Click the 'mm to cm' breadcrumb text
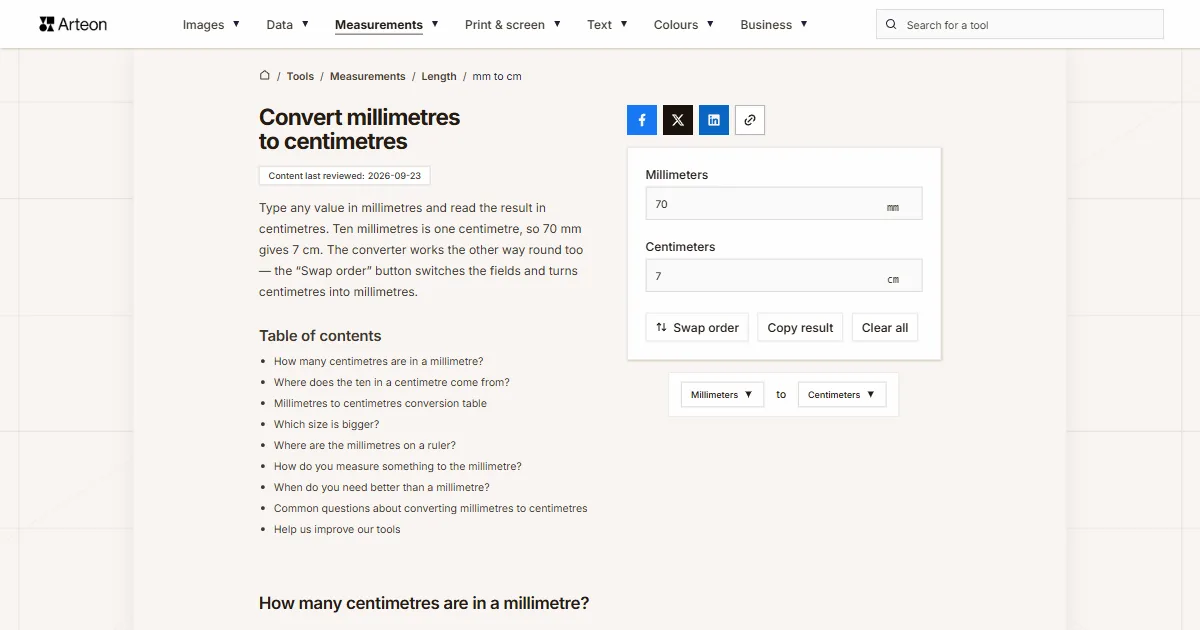The height and width of the screenshot is (630, 1200). (x=497, y=76)
